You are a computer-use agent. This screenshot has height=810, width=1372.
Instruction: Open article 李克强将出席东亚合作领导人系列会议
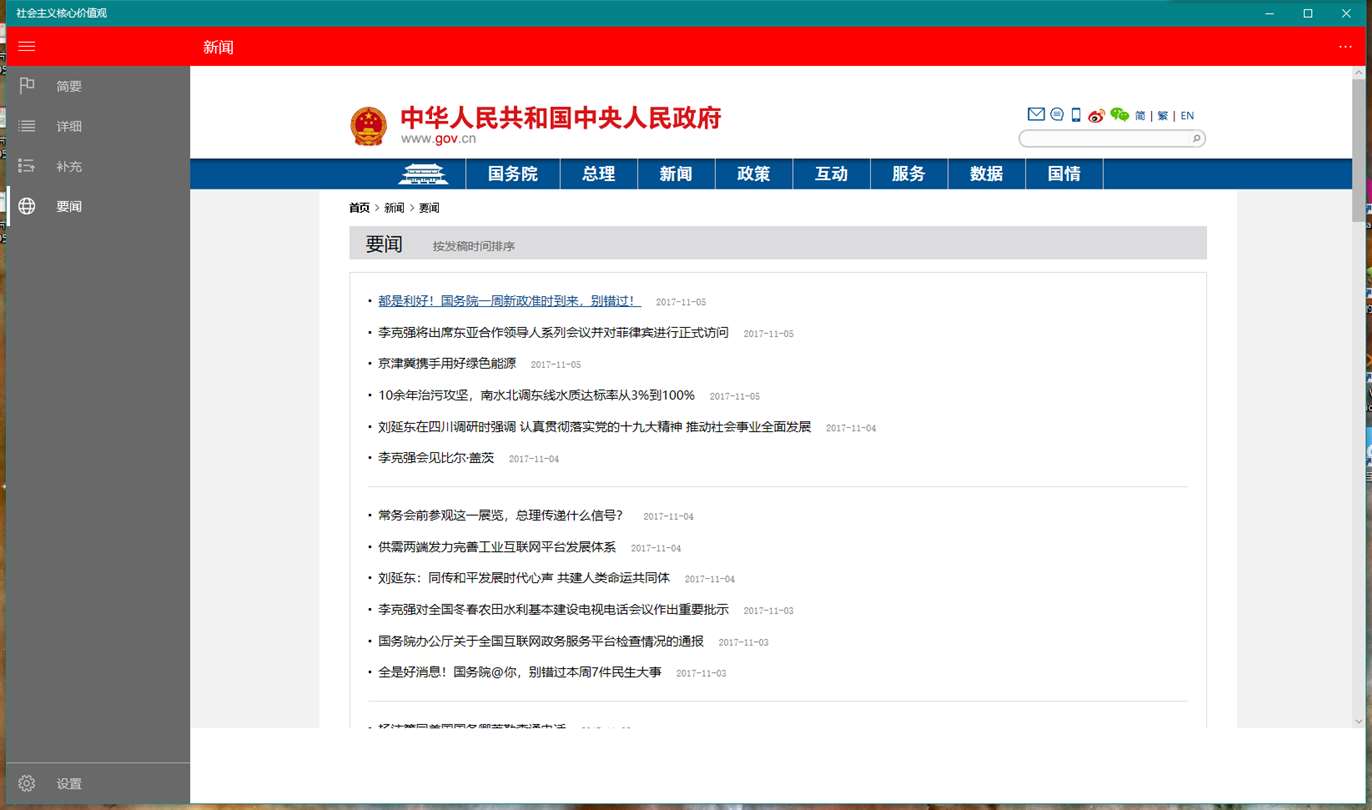[554, 332]
